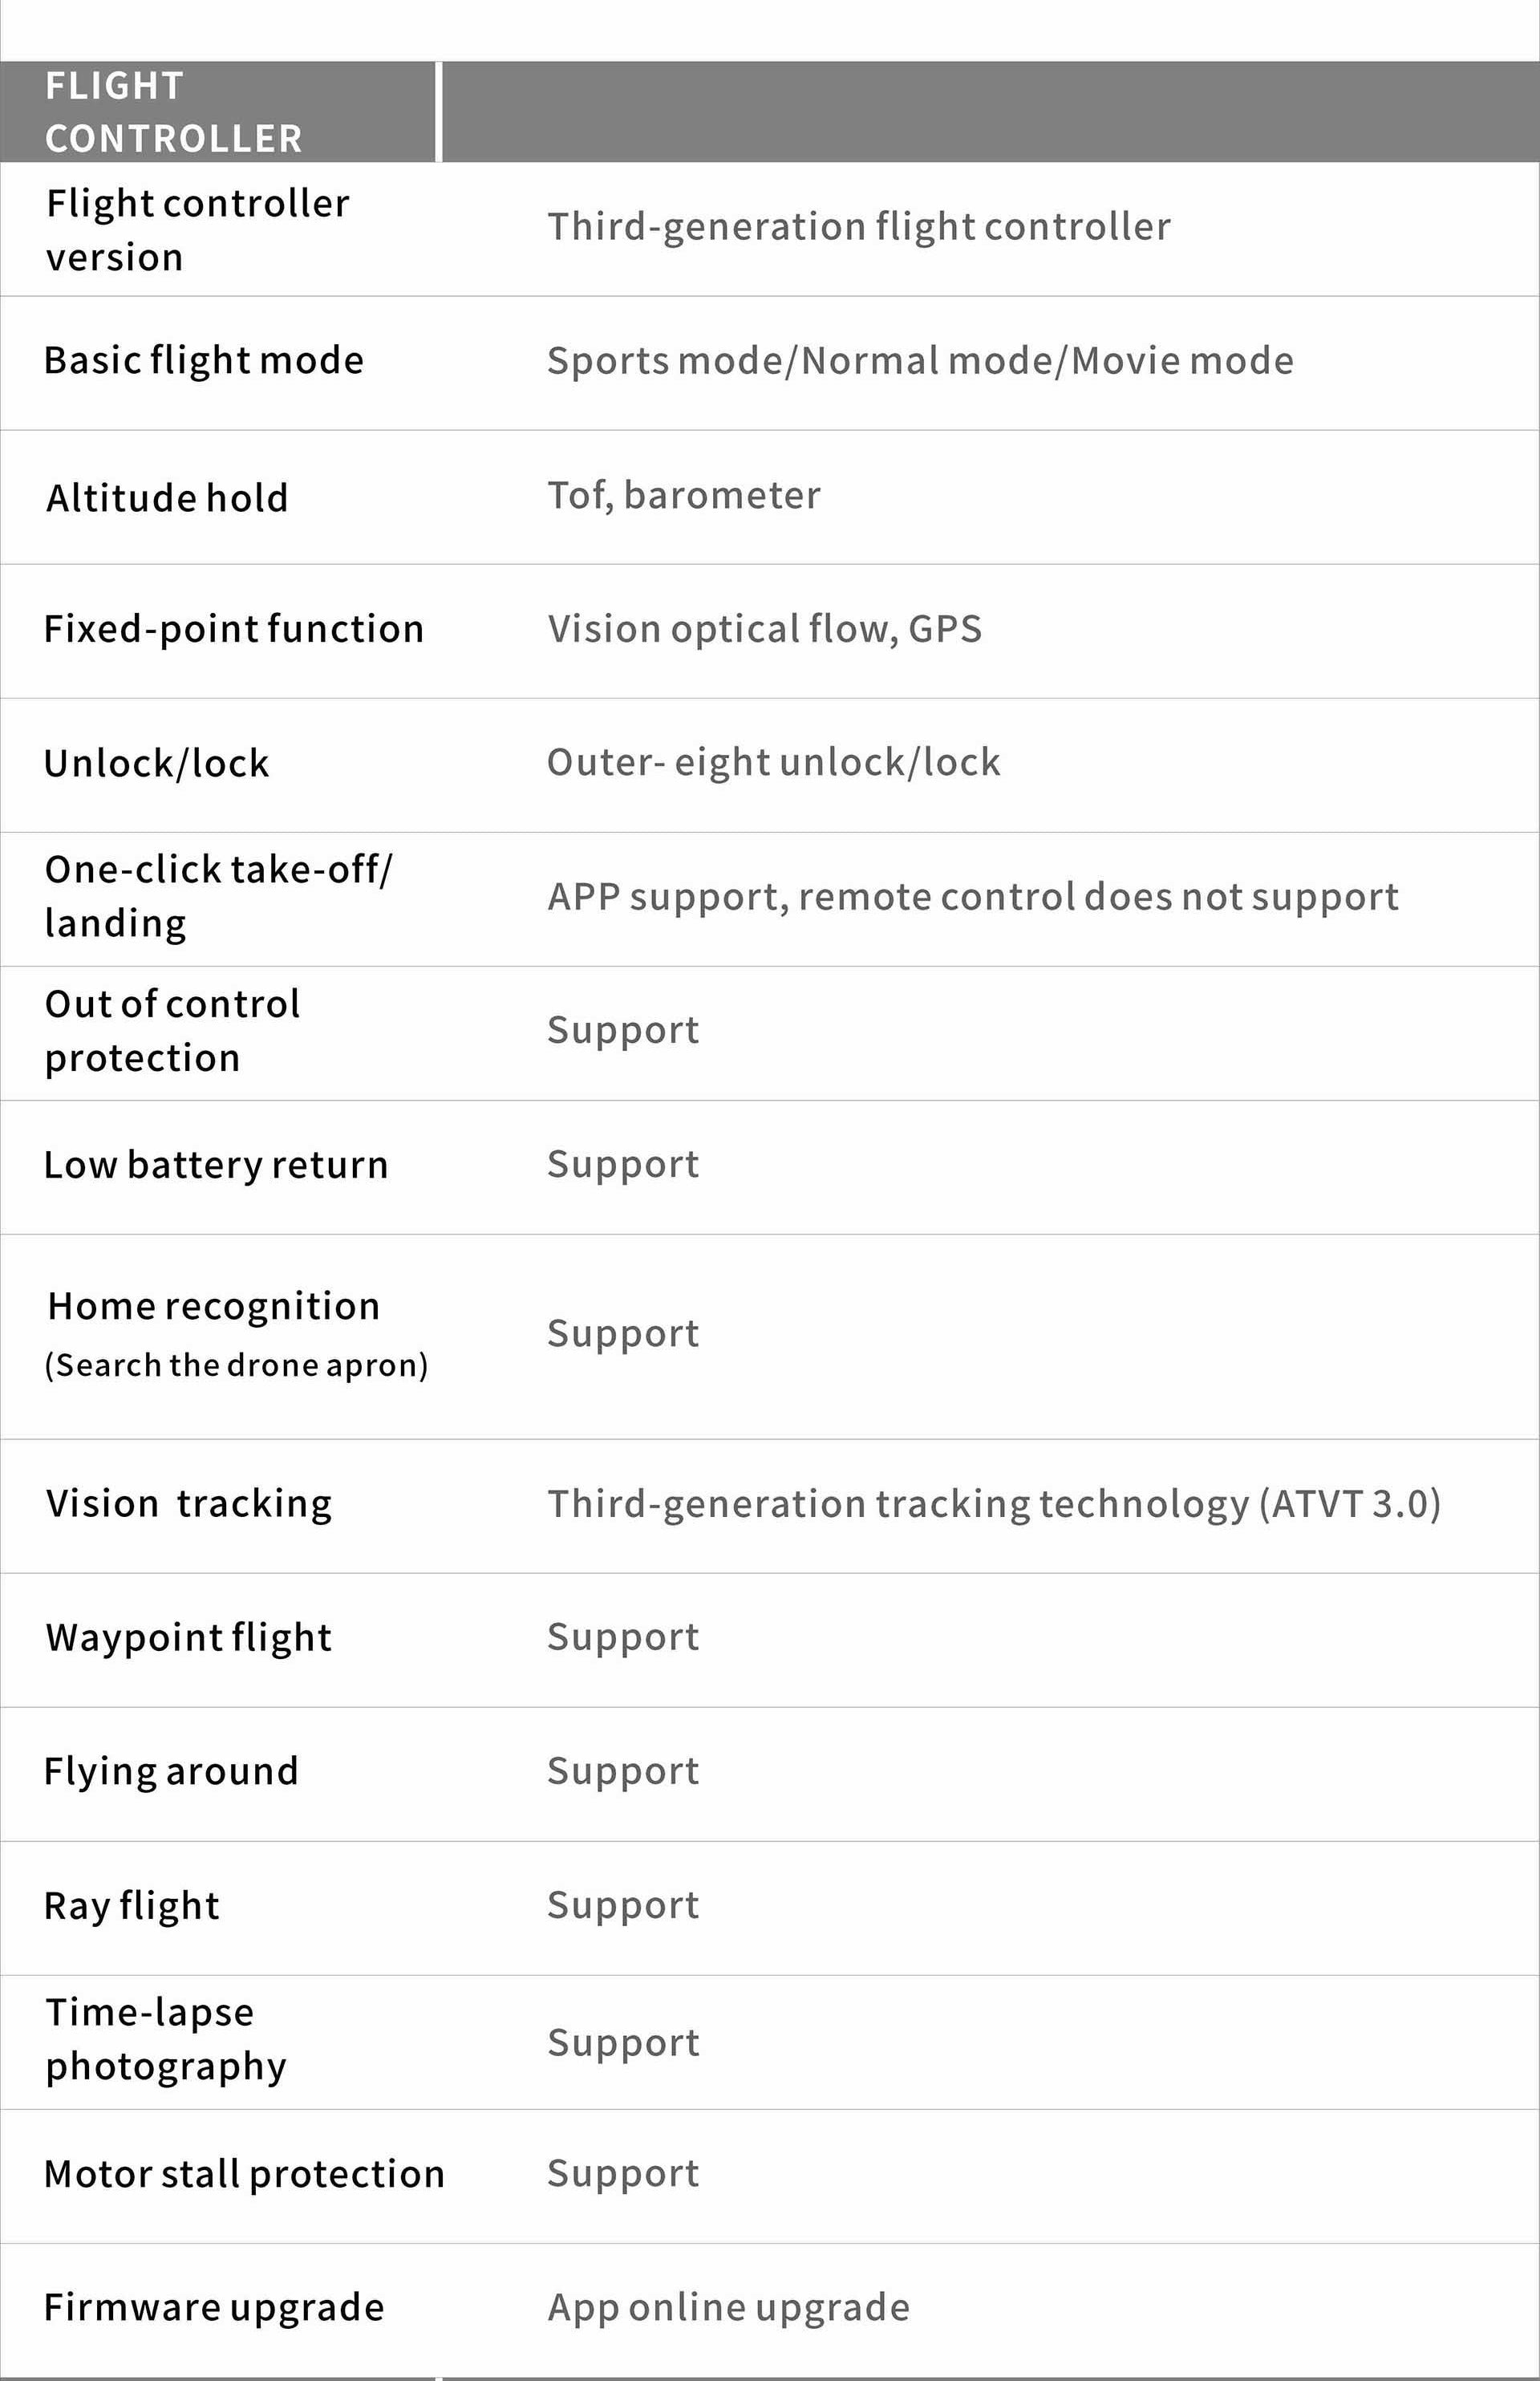Select the 'App online upgrade' value
Viewport: 1540px width, 2381px height.
click(x=728, y=2308)
